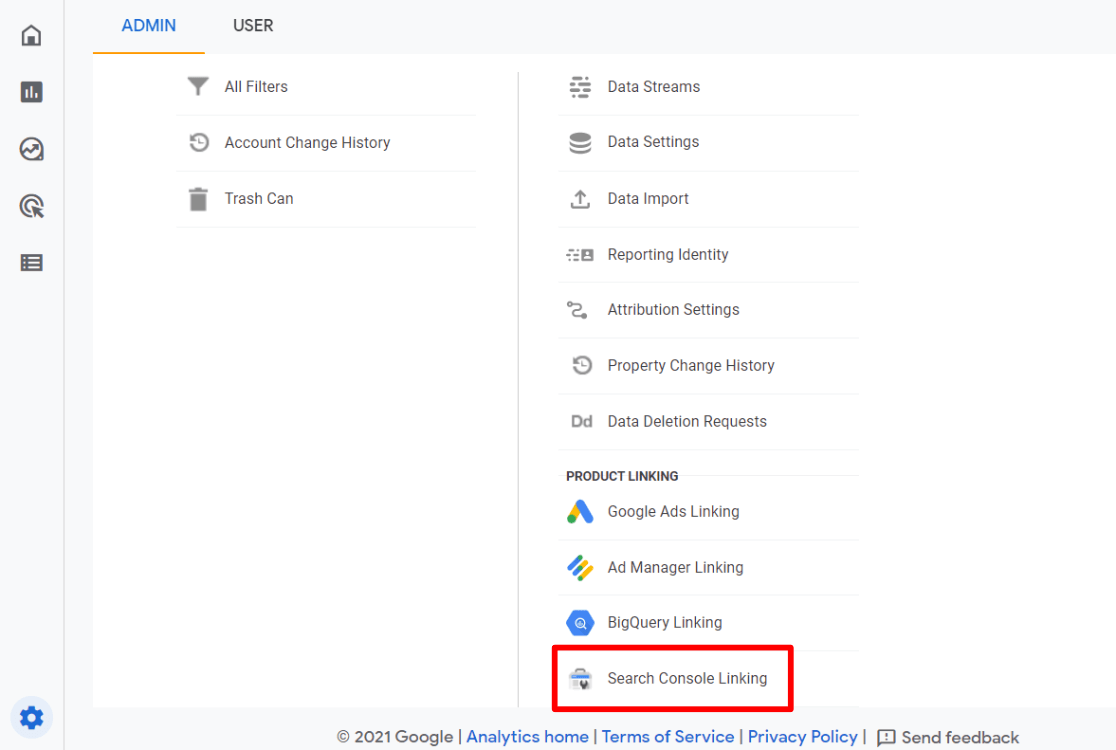
Task: Open Data Streams settings
Action: pos(653,86)
